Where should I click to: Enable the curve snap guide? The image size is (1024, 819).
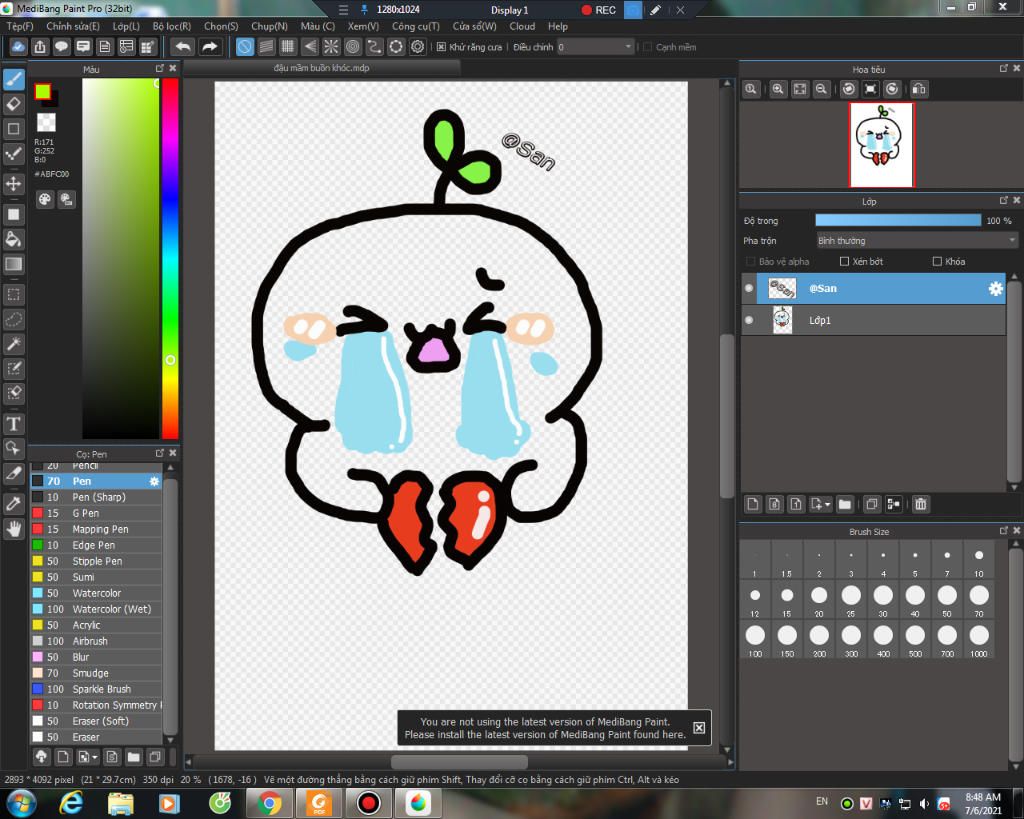pos(374,46)
